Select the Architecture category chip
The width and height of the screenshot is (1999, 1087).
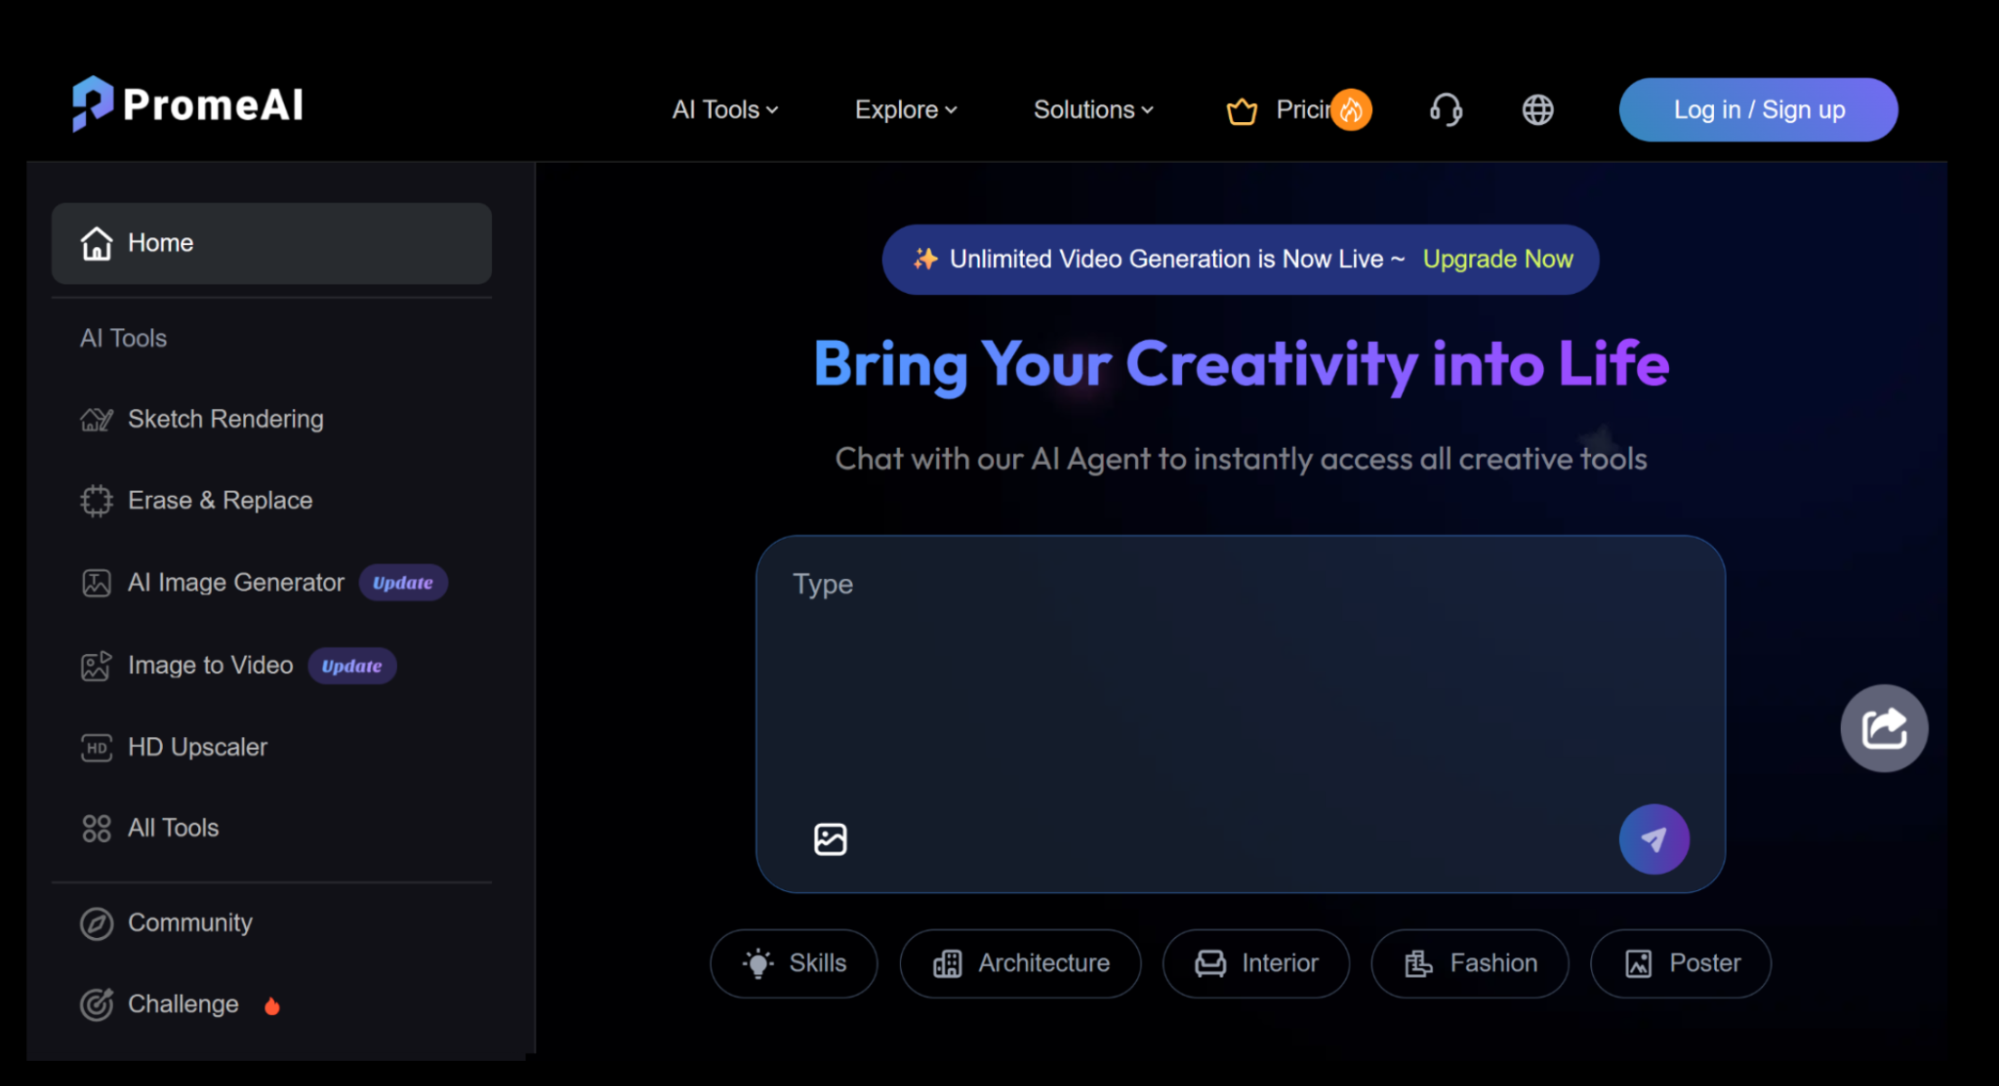(x=1020, y=963)
